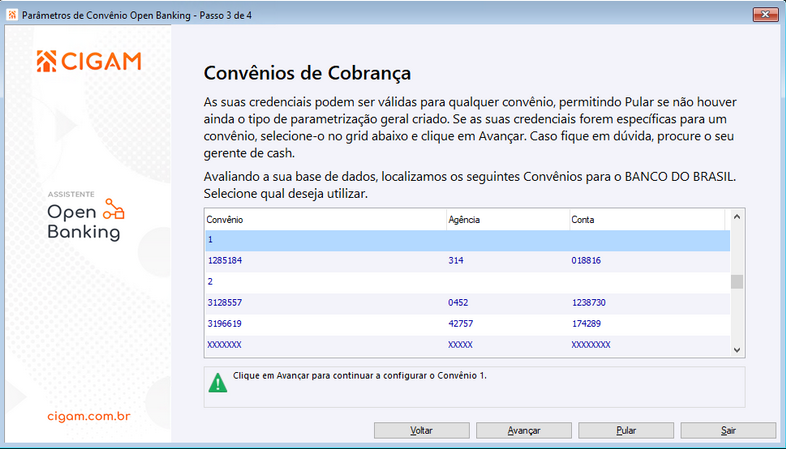Click the Pular button
This screenshot has width=786, height=449.
(x=626, y=430)
